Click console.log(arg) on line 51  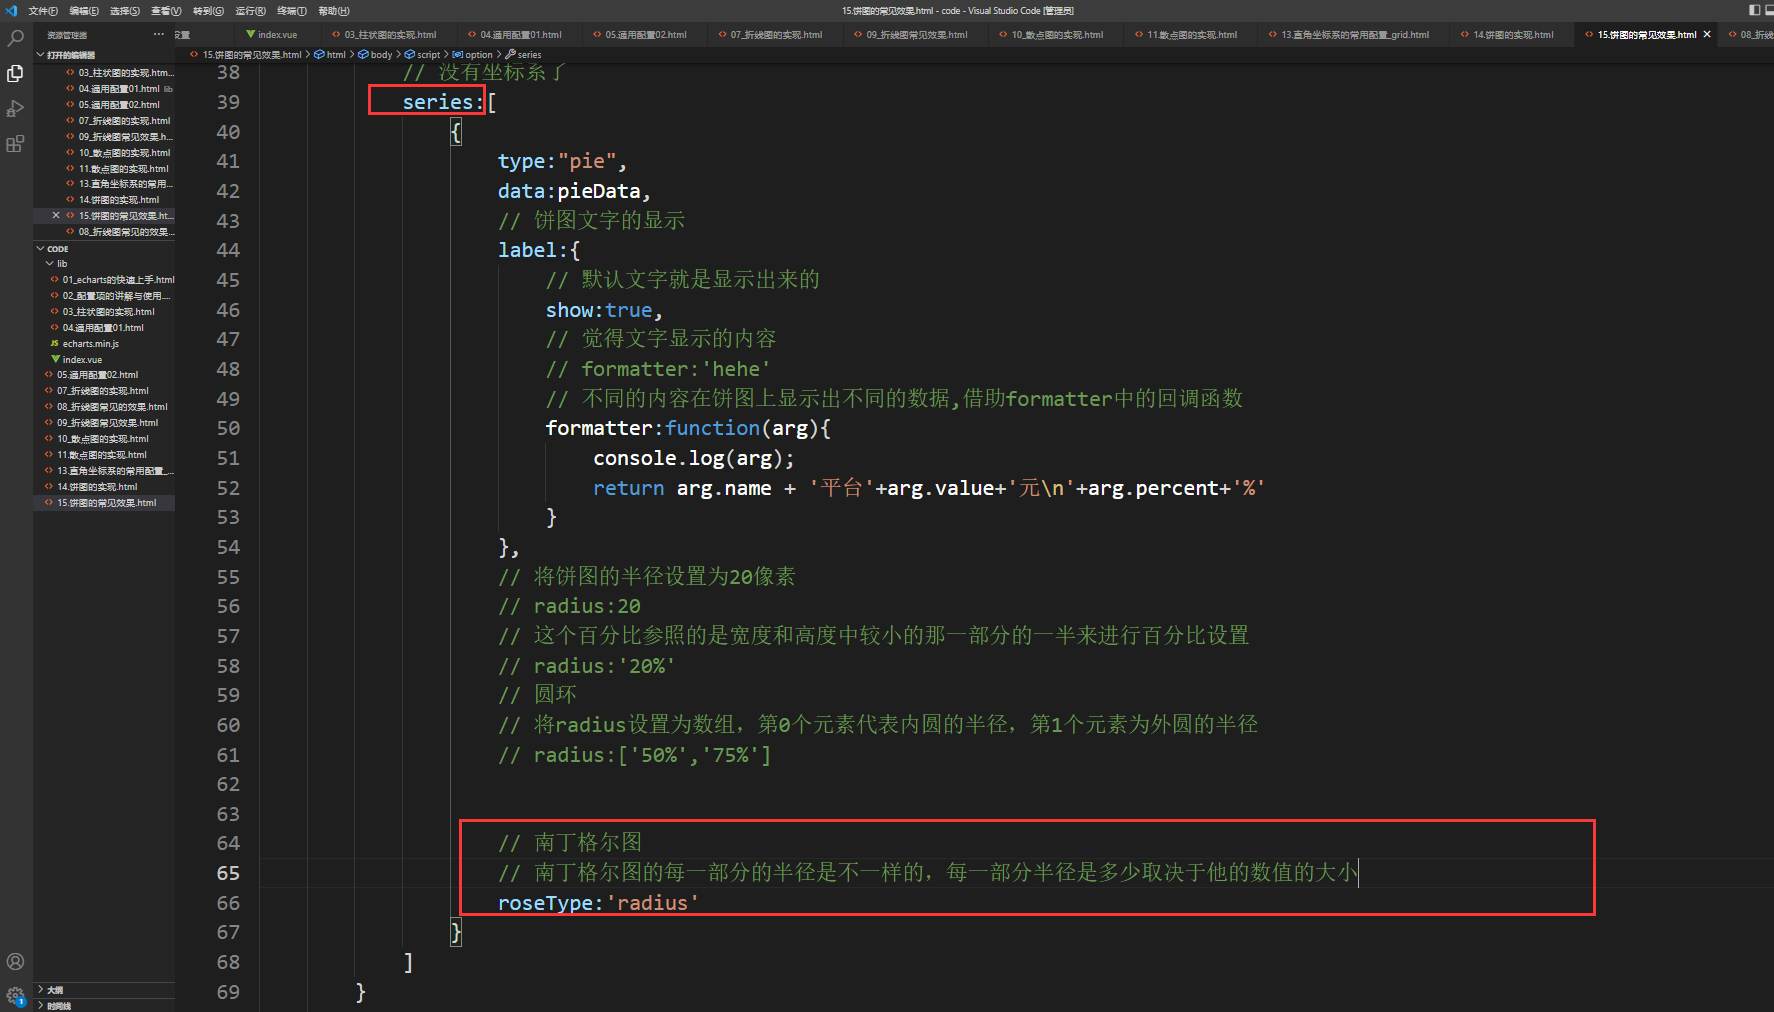[x=693, y=458]
